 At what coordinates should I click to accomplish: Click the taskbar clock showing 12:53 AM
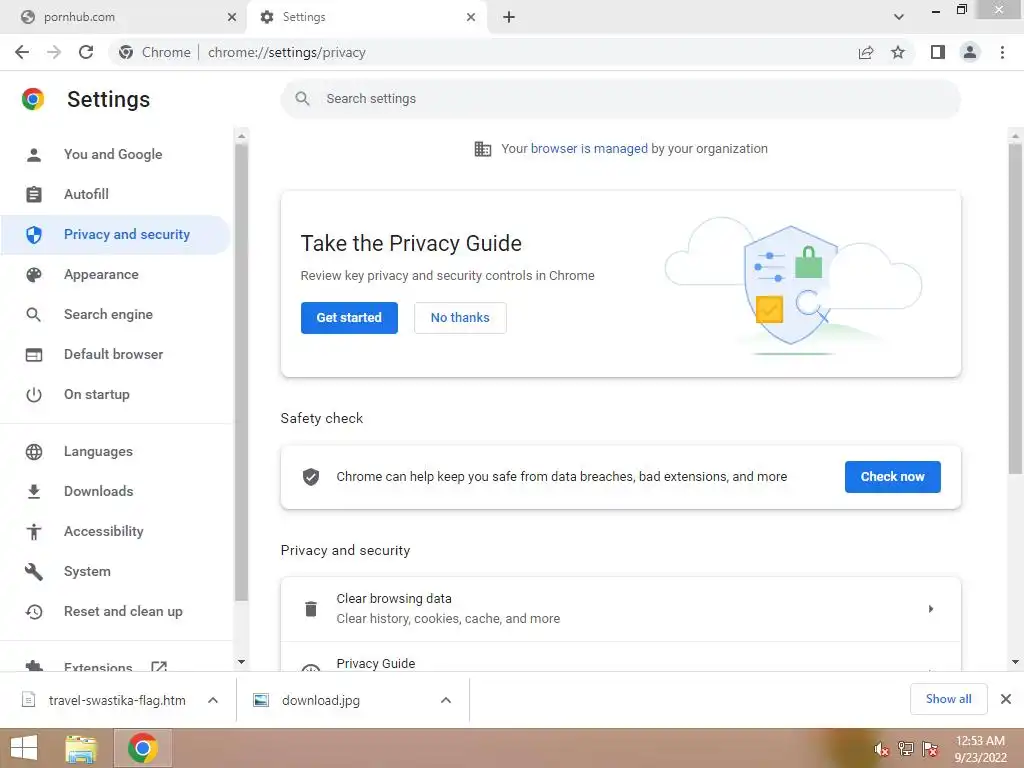click(980, 749)
